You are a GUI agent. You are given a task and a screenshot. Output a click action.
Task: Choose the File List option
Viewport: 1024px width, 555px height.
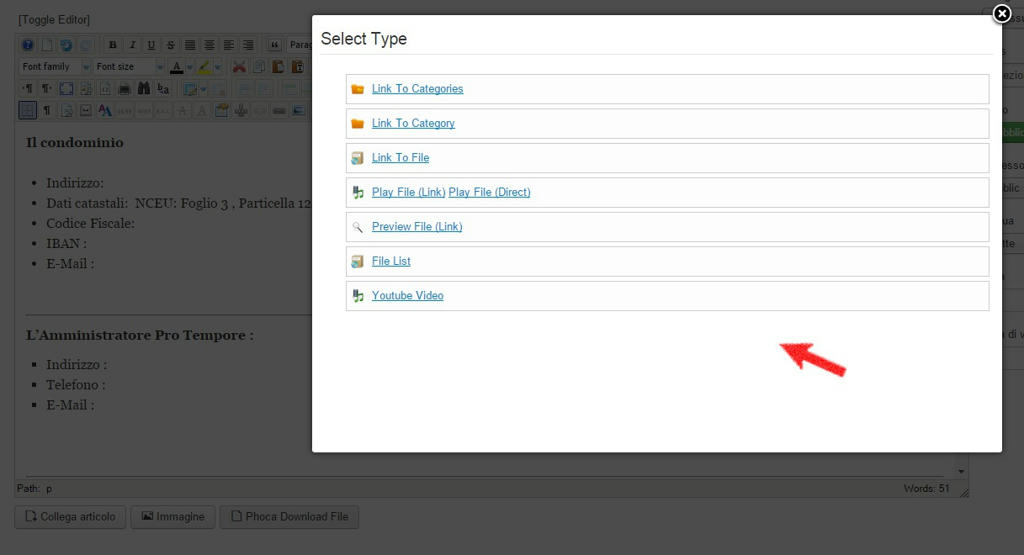pos(391,262)
